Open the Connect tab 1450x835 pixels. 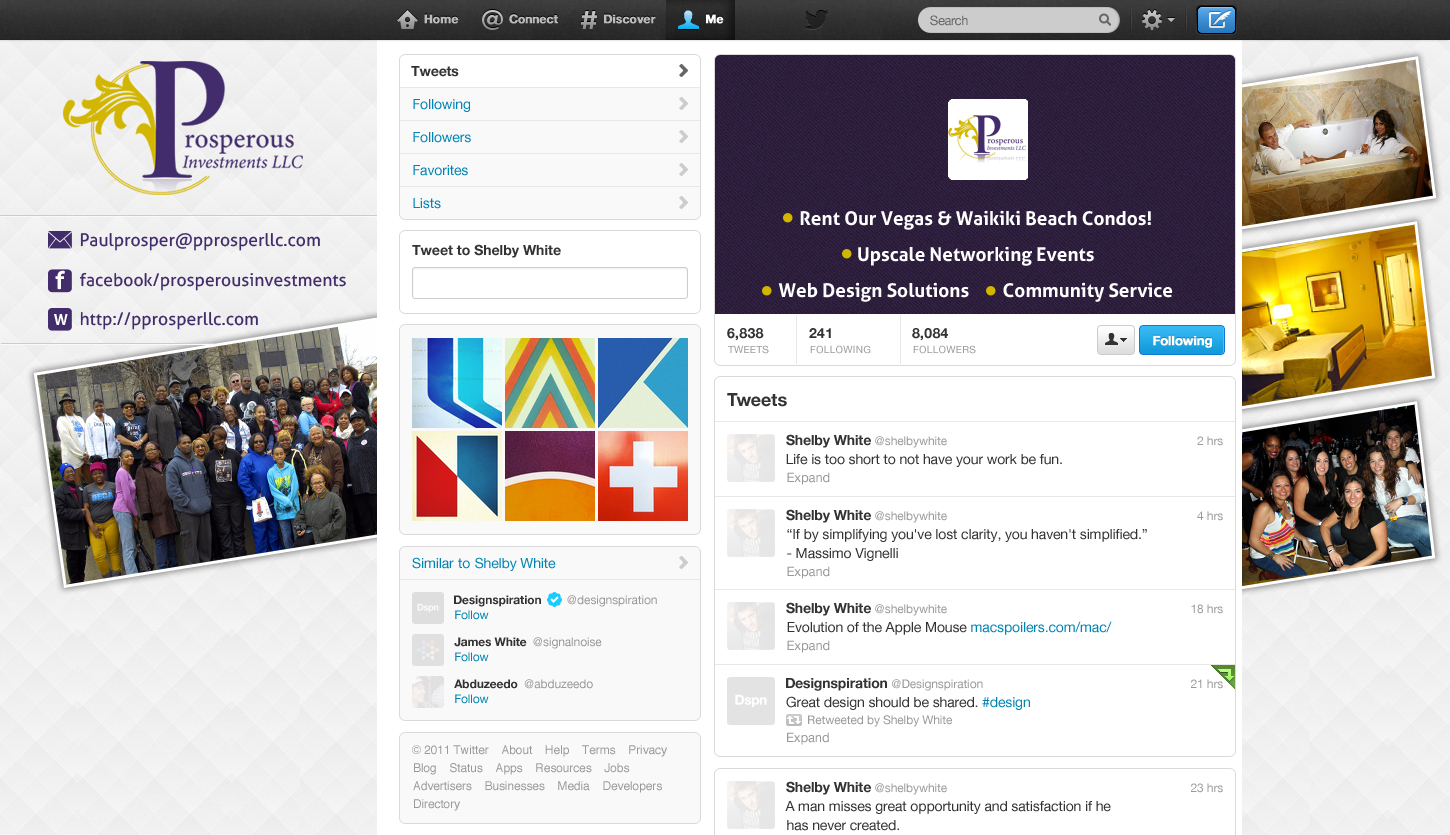tap(520, 20)
